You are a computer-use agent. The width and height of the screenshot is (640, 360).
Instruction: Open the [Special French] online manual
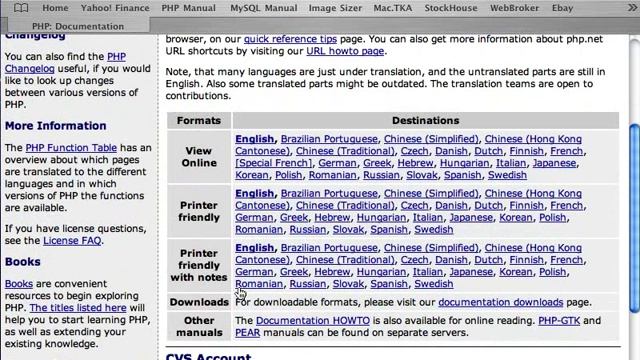tap(273, 163)
